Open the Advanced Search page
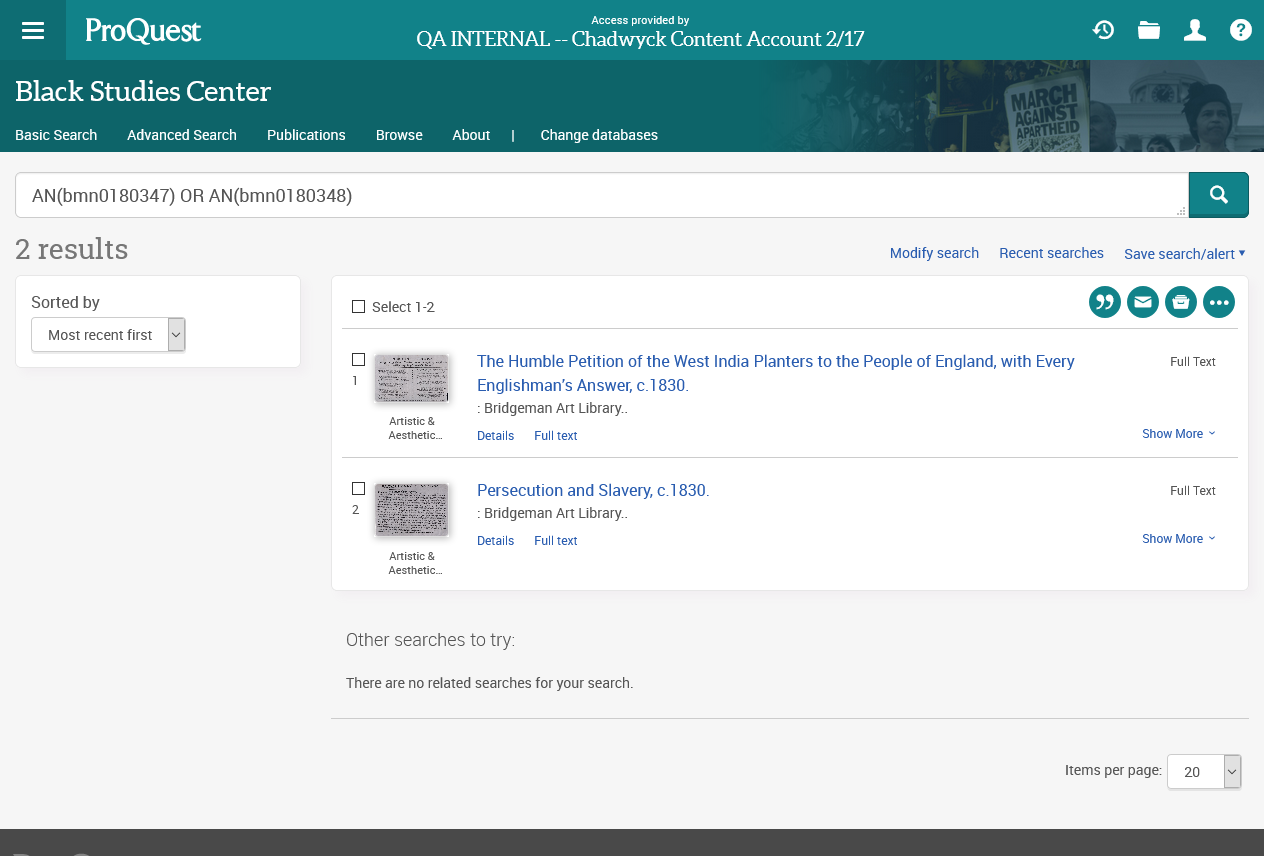 point(182,135)
